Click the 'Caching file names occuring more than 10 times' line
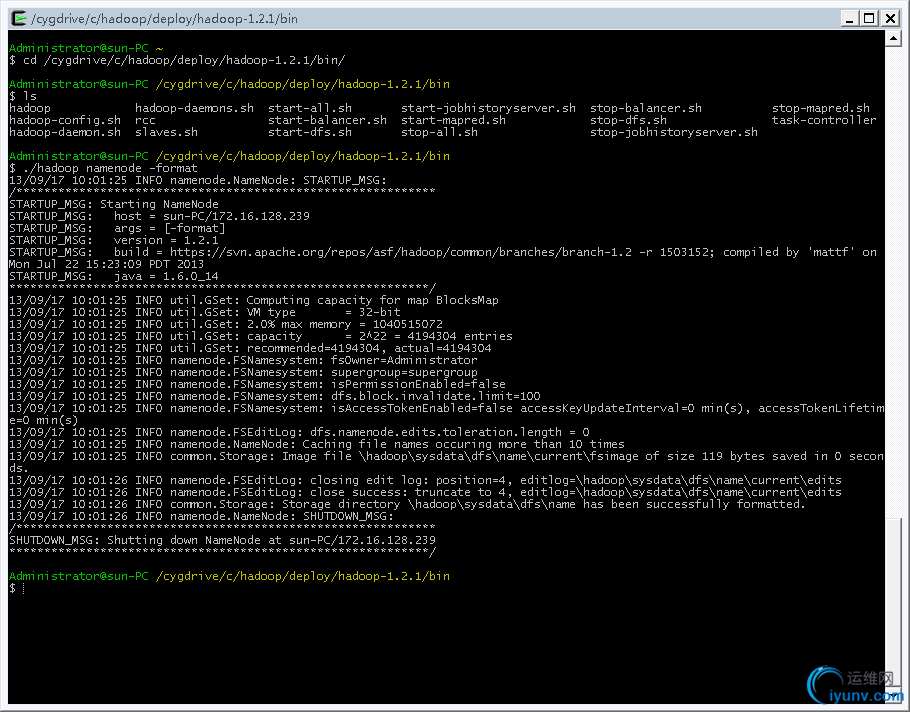Viewport: 910px width, 712px height. (317, 444)
